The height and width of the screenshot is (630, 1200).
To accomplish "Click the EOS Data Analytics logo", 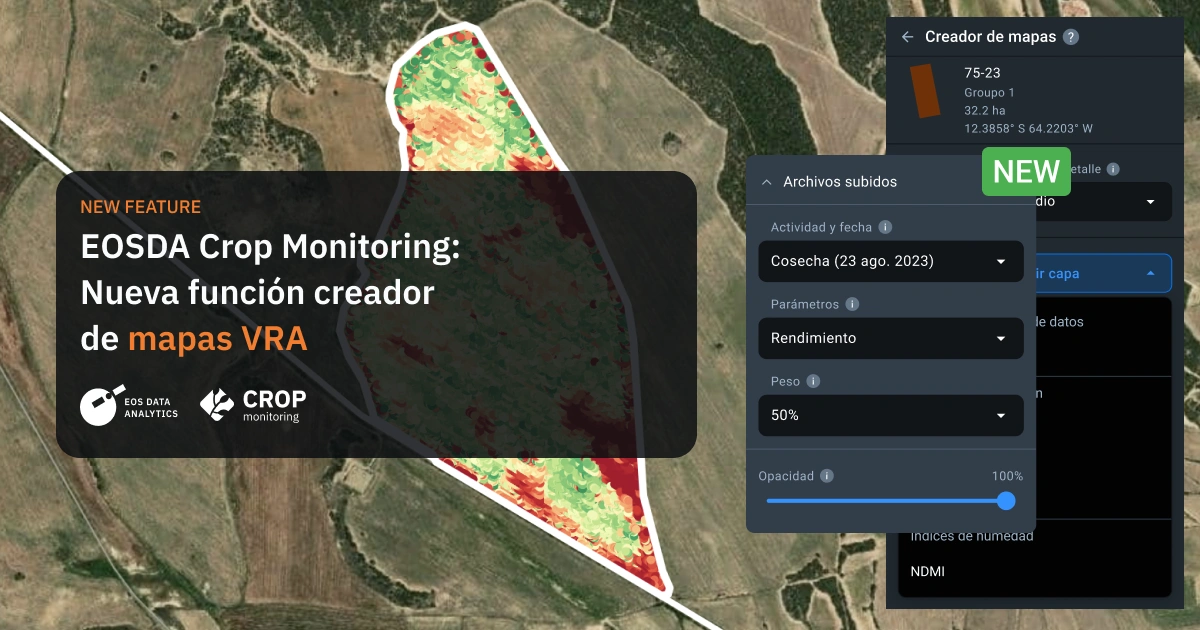I will pos(129,404).
